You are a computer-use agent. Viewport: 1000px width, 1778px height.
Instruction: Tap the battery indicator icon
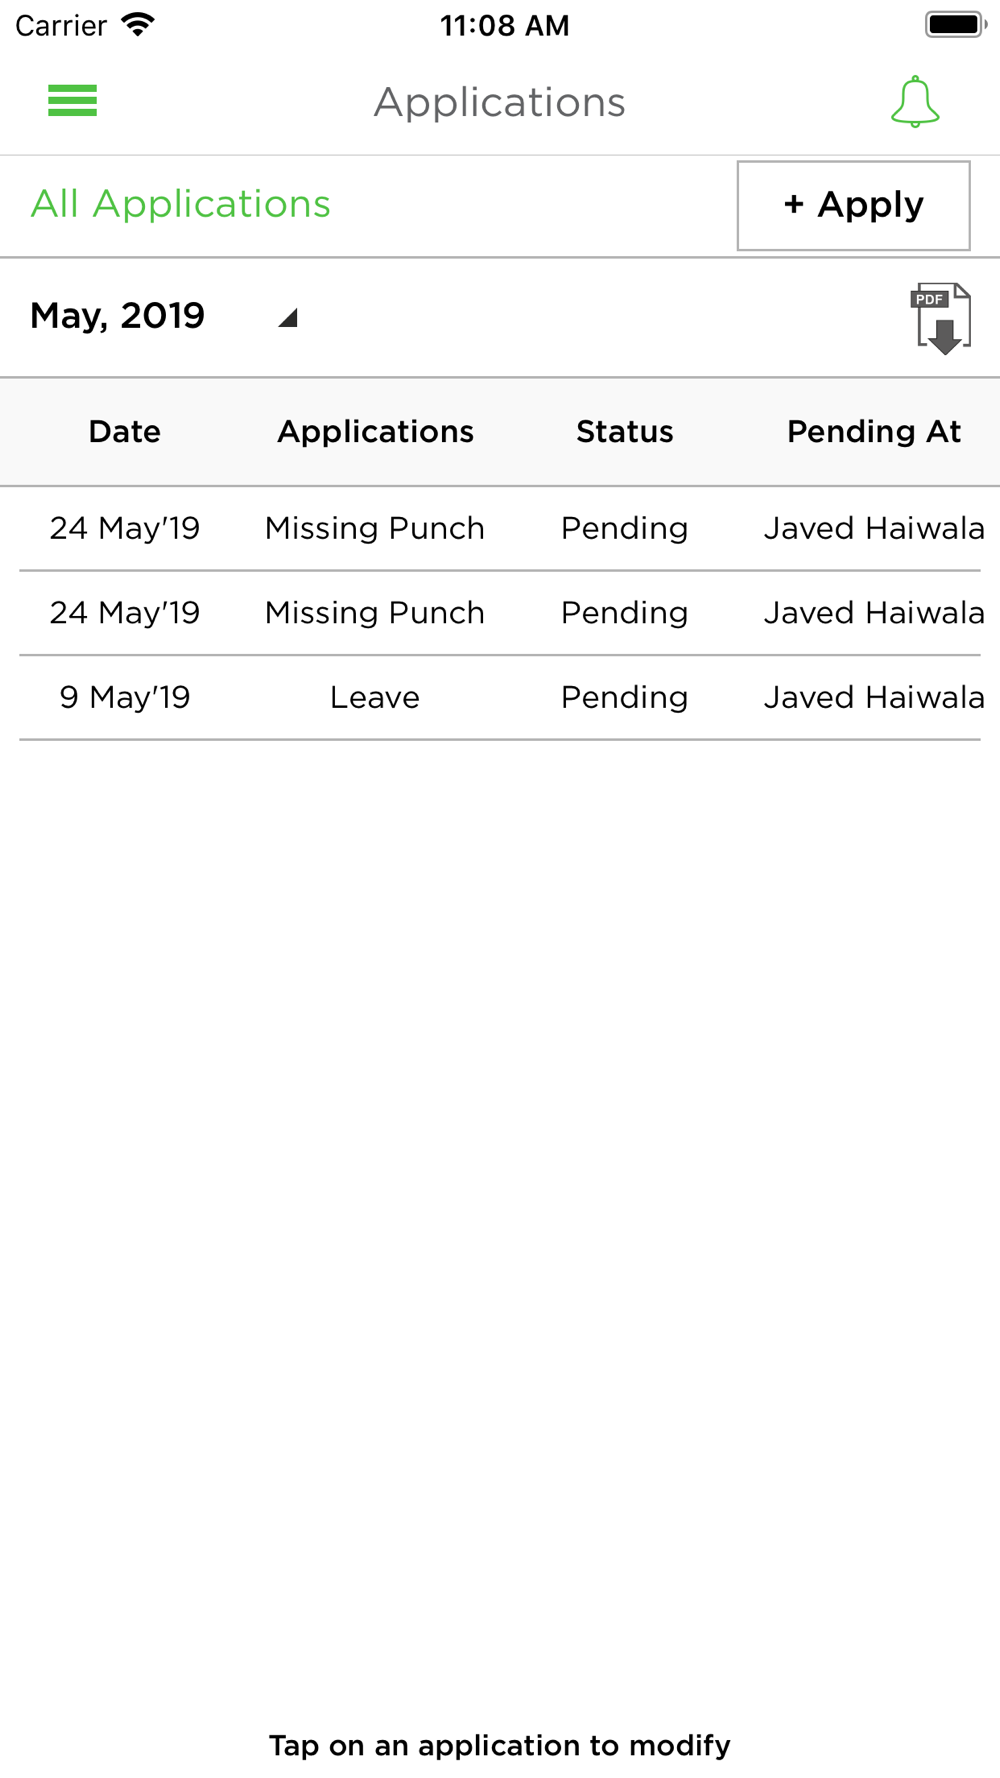point(954,25)
